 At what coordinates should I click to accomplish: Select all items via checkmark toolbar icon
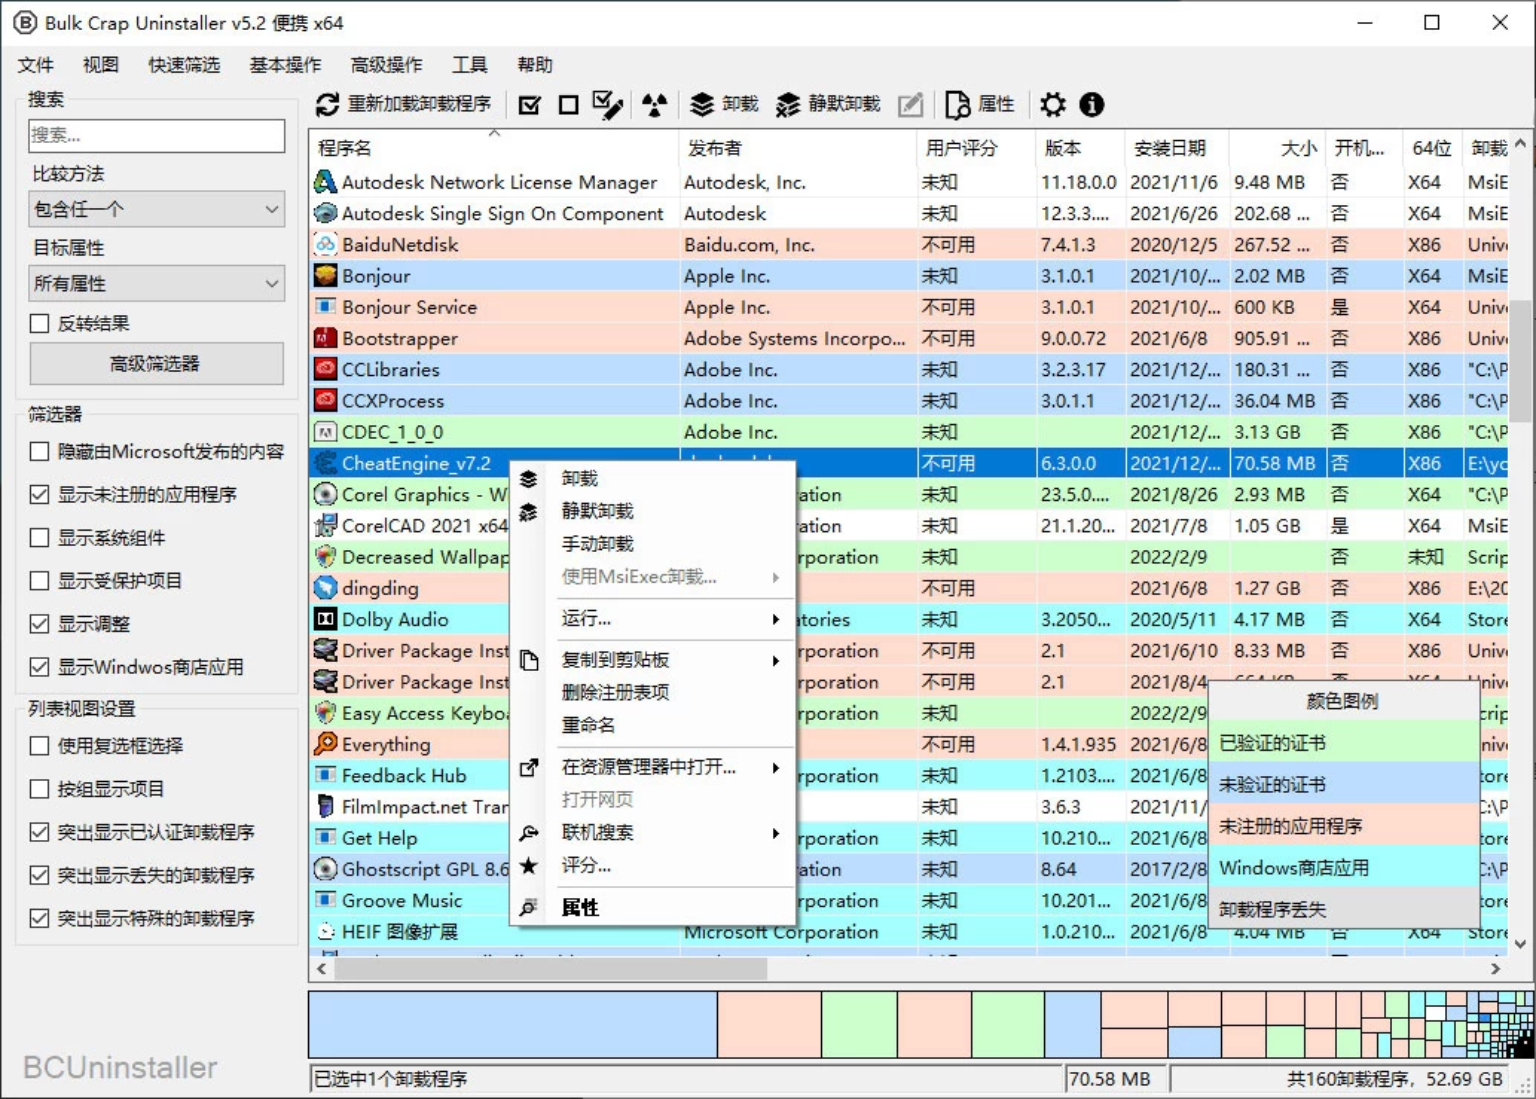point(529,103)
